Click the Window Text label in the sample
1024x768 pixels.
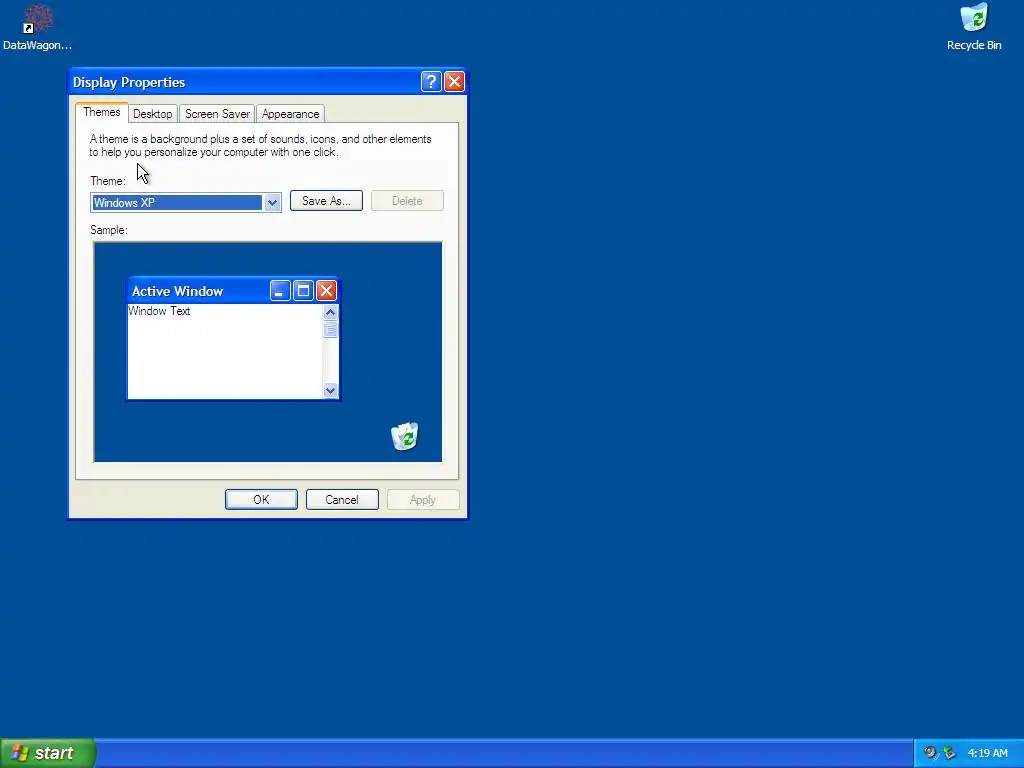[159, 311]
